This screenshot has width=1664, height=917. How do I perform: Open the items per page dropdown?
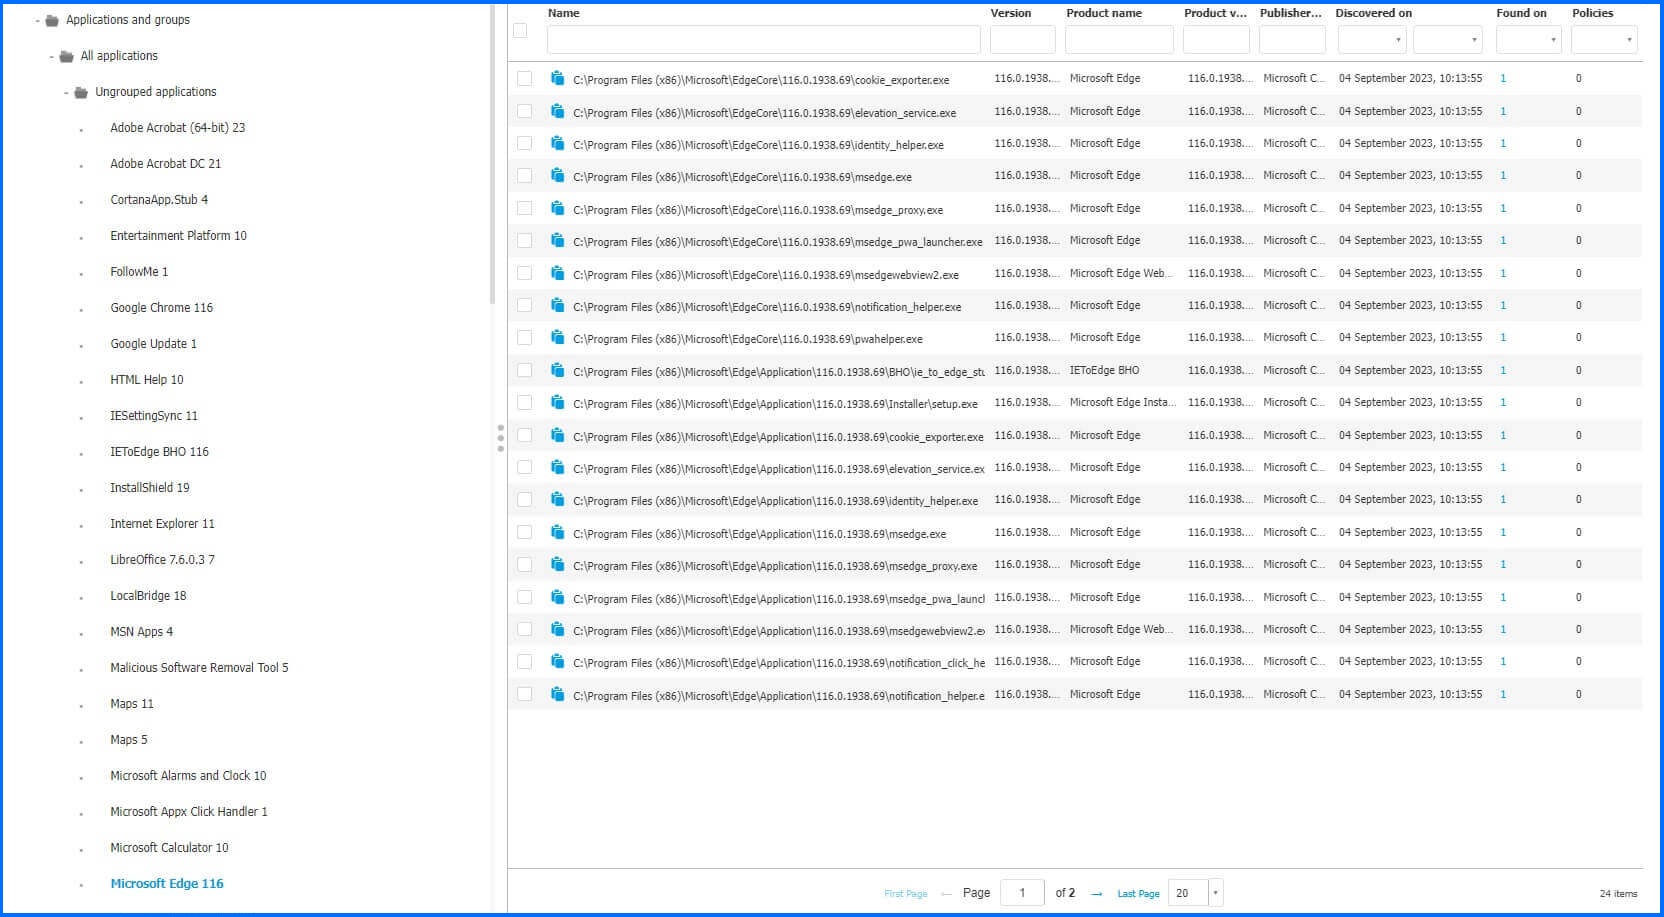1216,893
